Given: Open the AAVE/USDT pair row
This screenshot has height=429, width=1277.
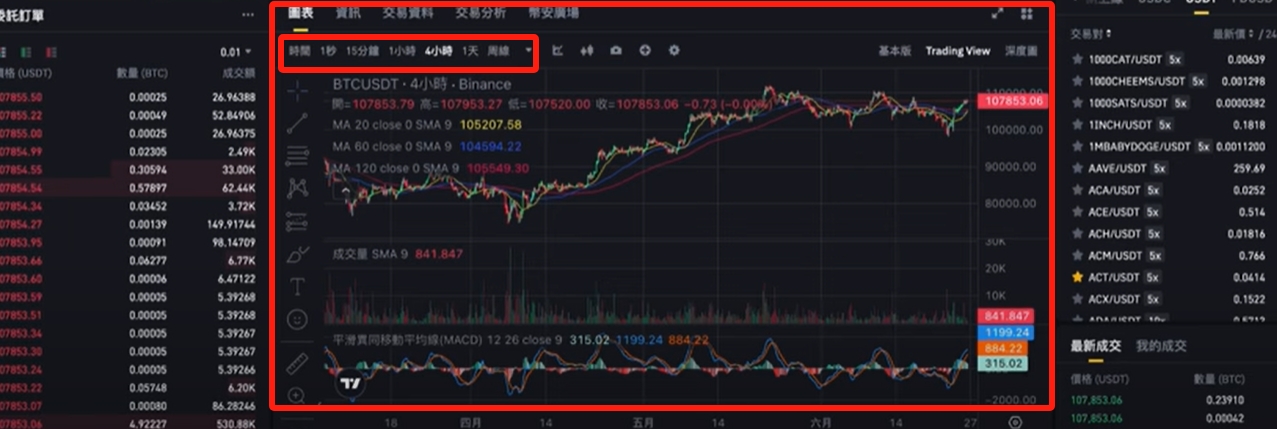Looking at the screenshot, I should point(1166,168).
